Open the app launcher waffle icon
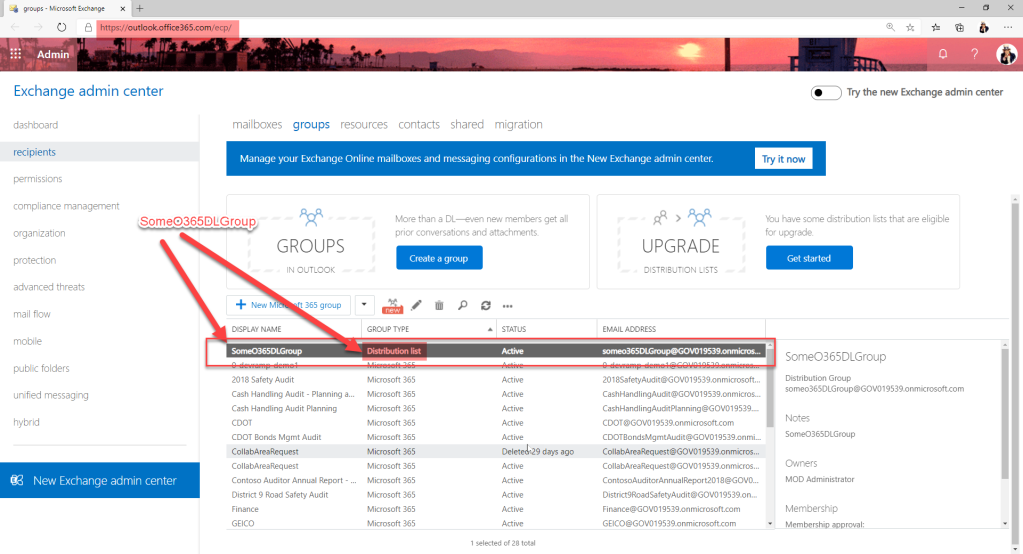 coord(16,54)
